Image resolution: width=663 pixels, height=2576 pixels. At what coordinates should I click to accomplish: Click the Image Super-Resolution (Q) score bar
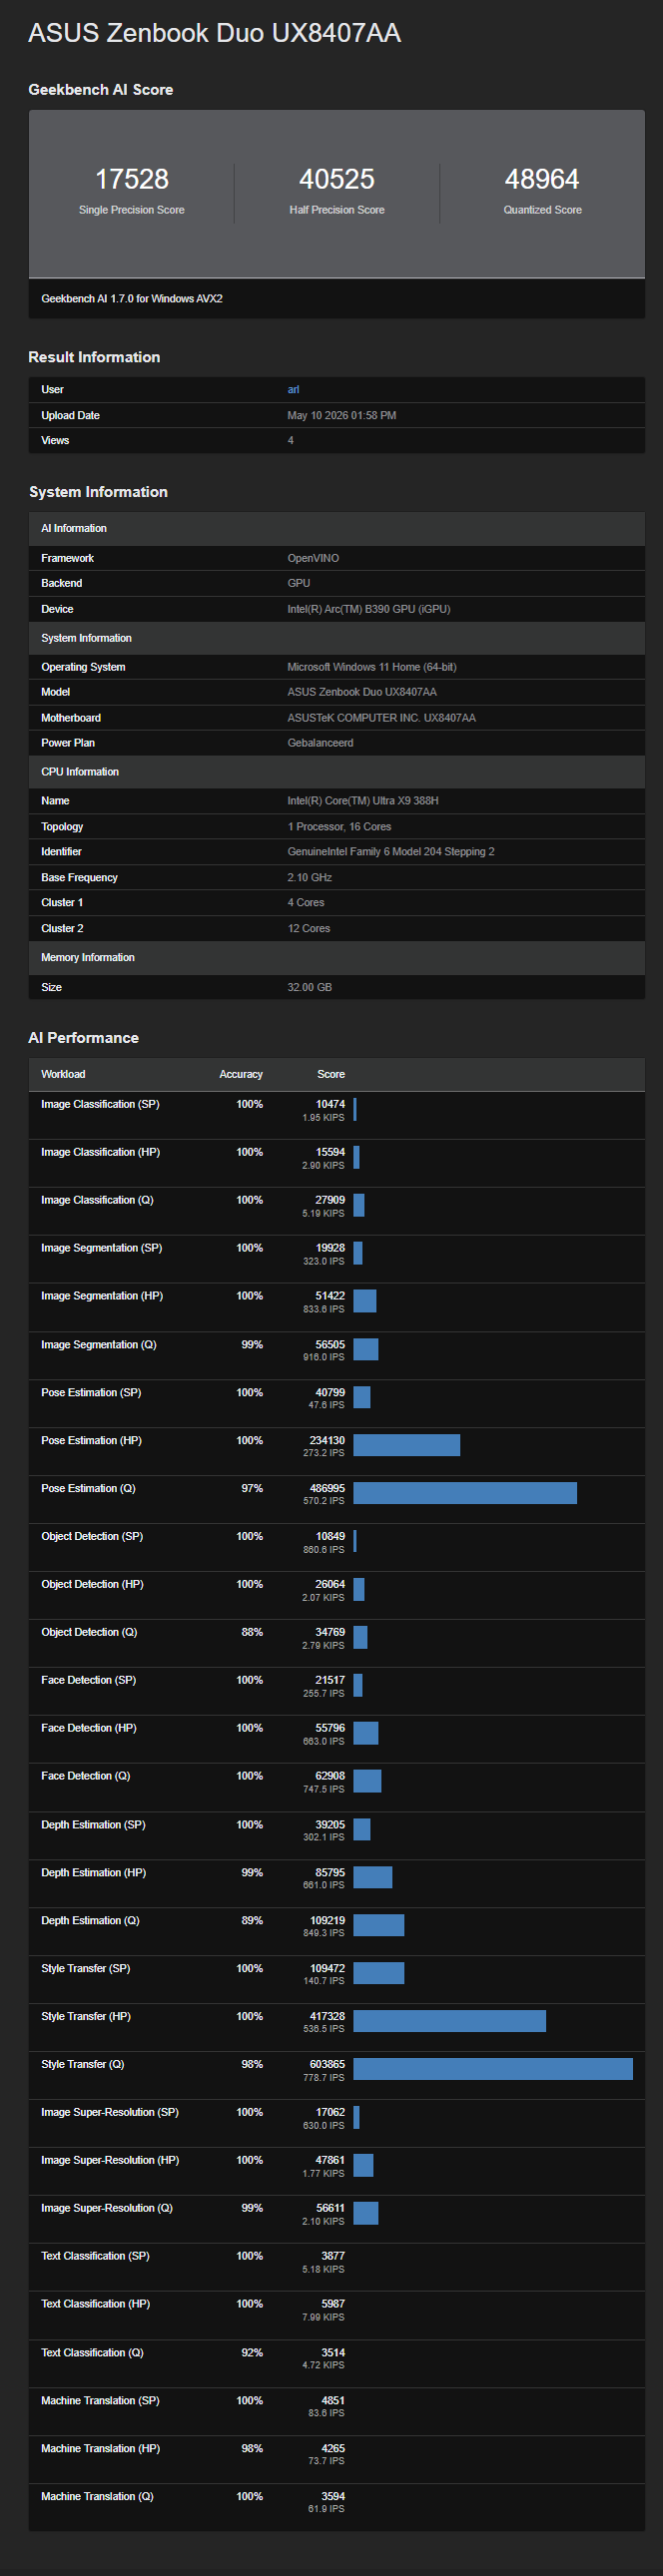366,2213
